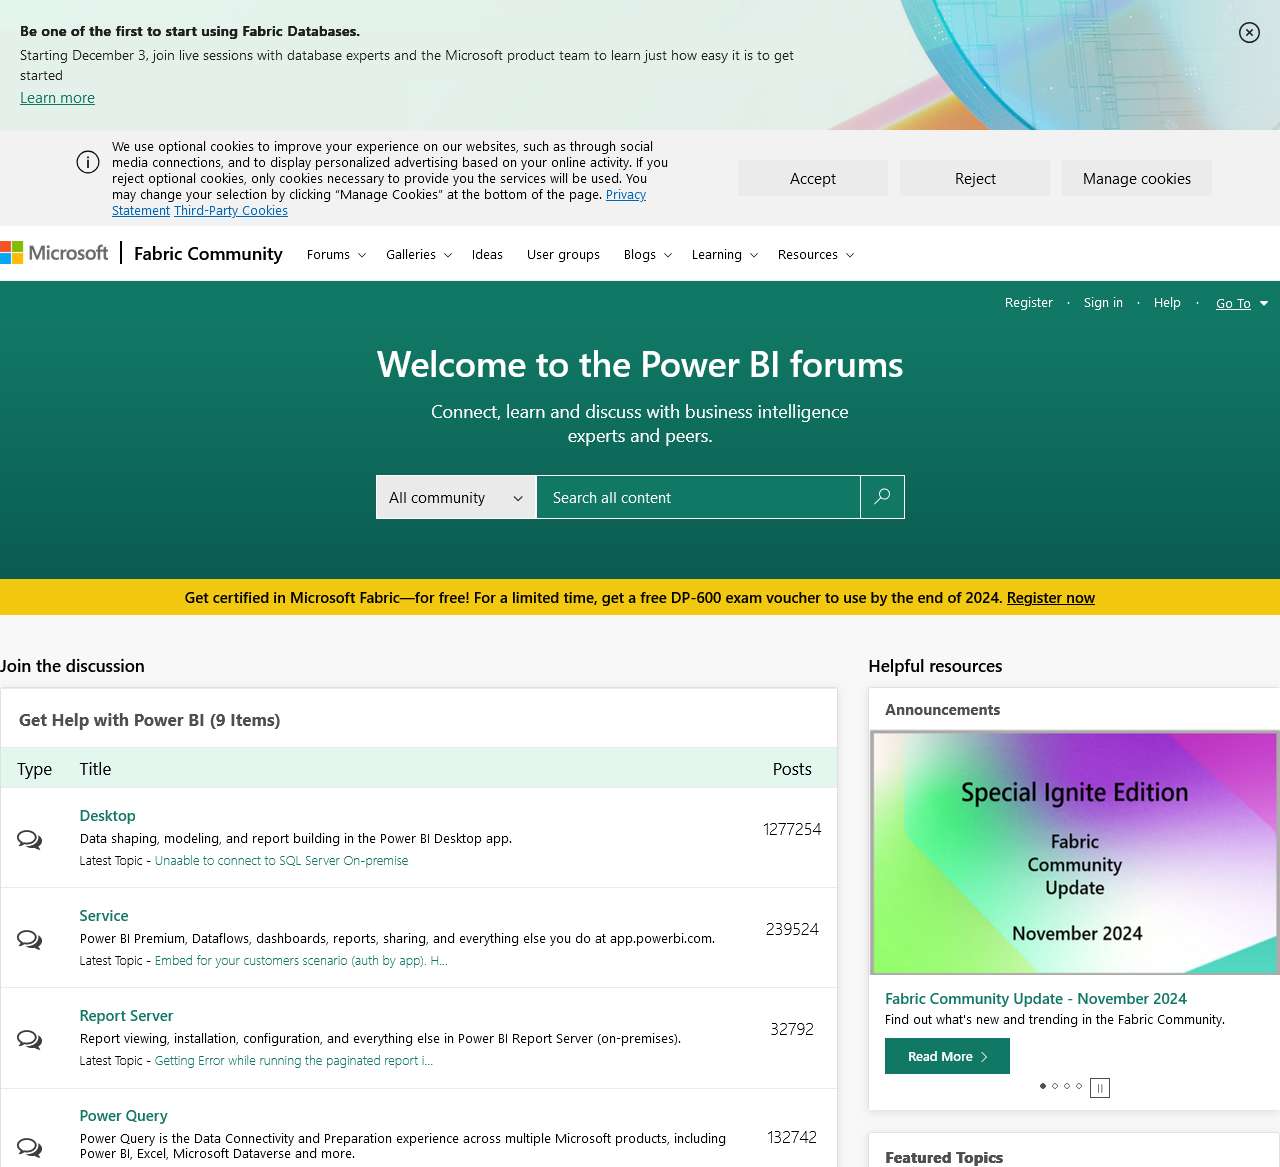The height and width of the screenshot is (1167, 1280).
Task: Click the cookie notice info icon
Action: pyautogui.click(x=88, y=162)
